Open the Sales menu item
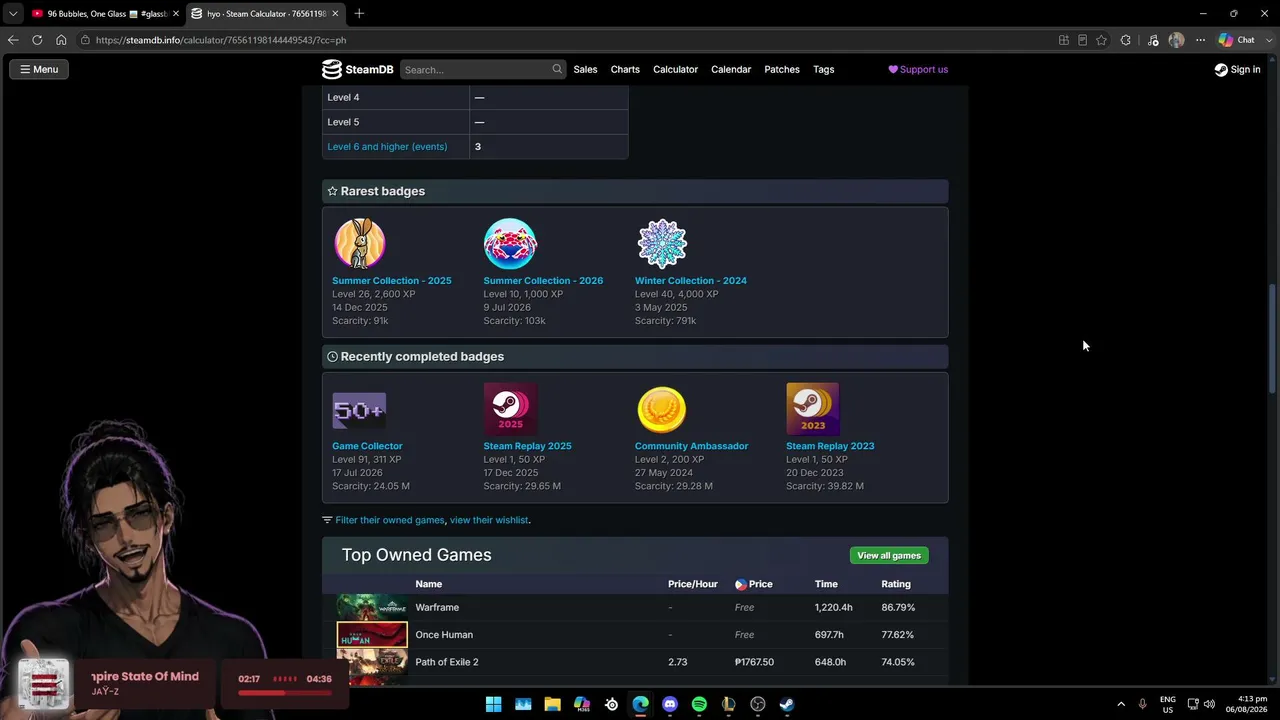 click(585, 69)
